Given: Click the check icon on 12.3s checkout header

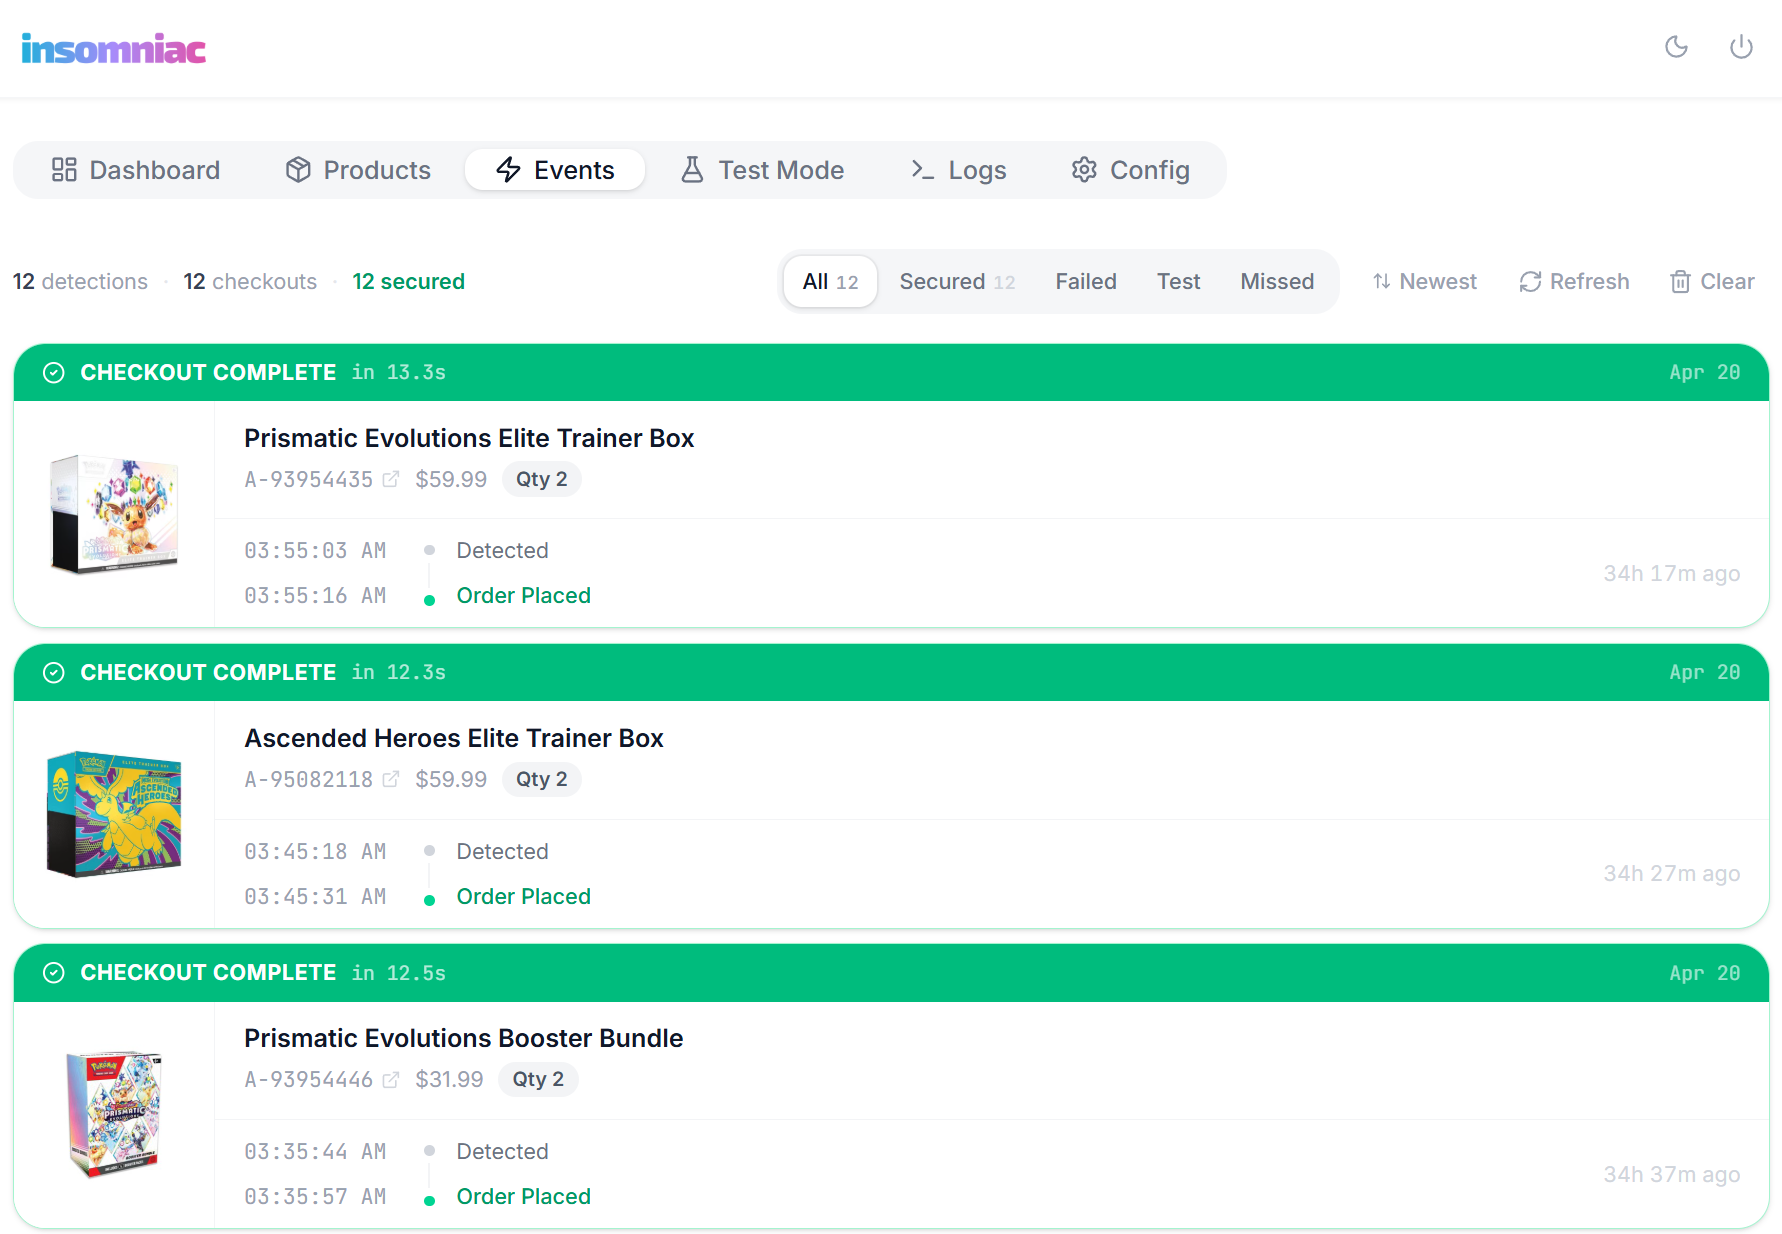Looking at the screenshot, I should [x=54, y=673].
